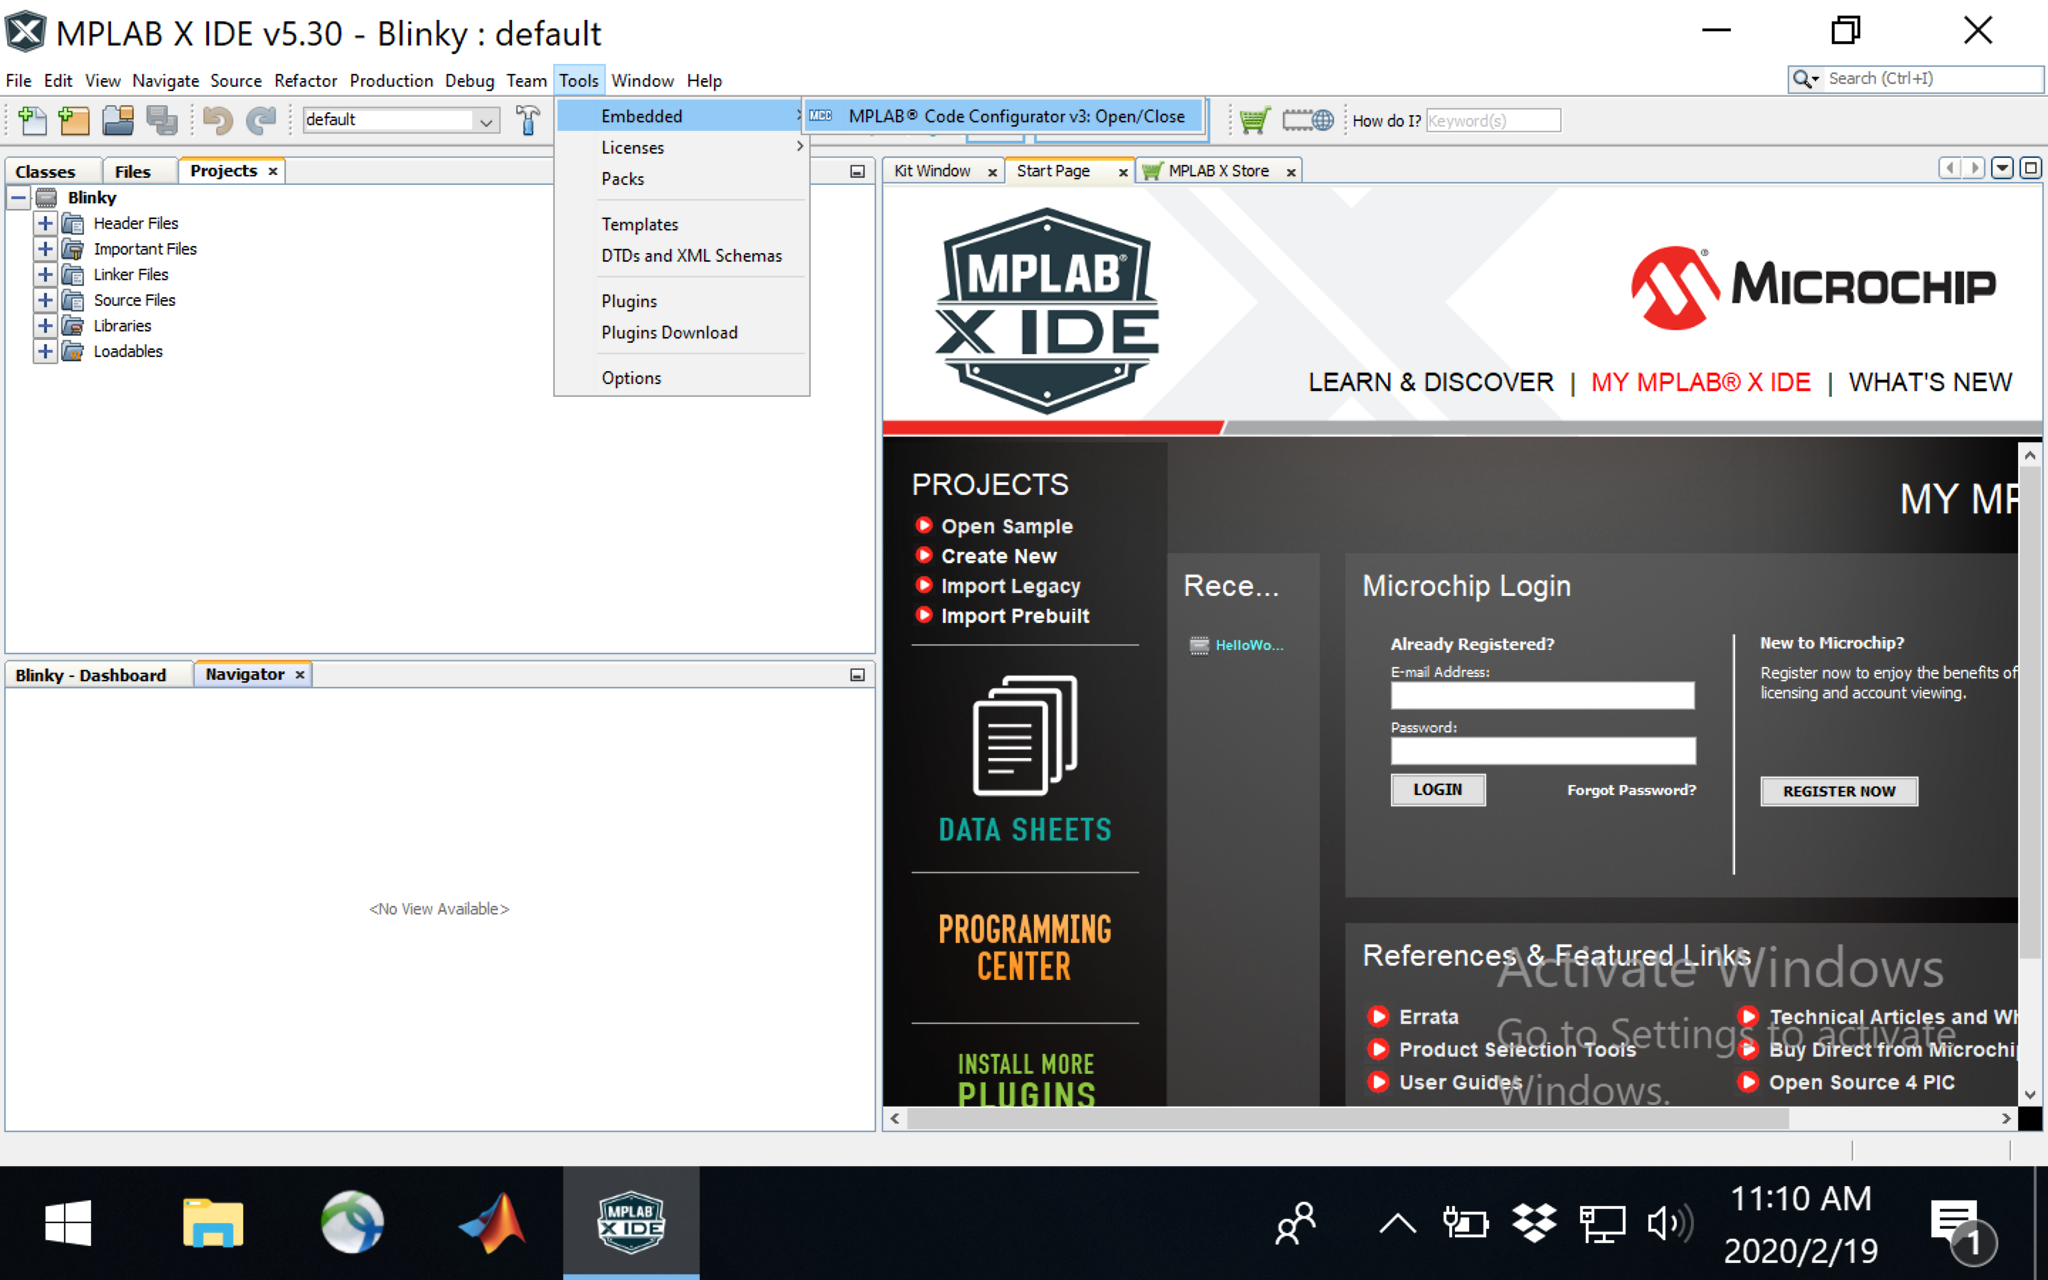Click the LOGIN button

(x=1438, y=790)
